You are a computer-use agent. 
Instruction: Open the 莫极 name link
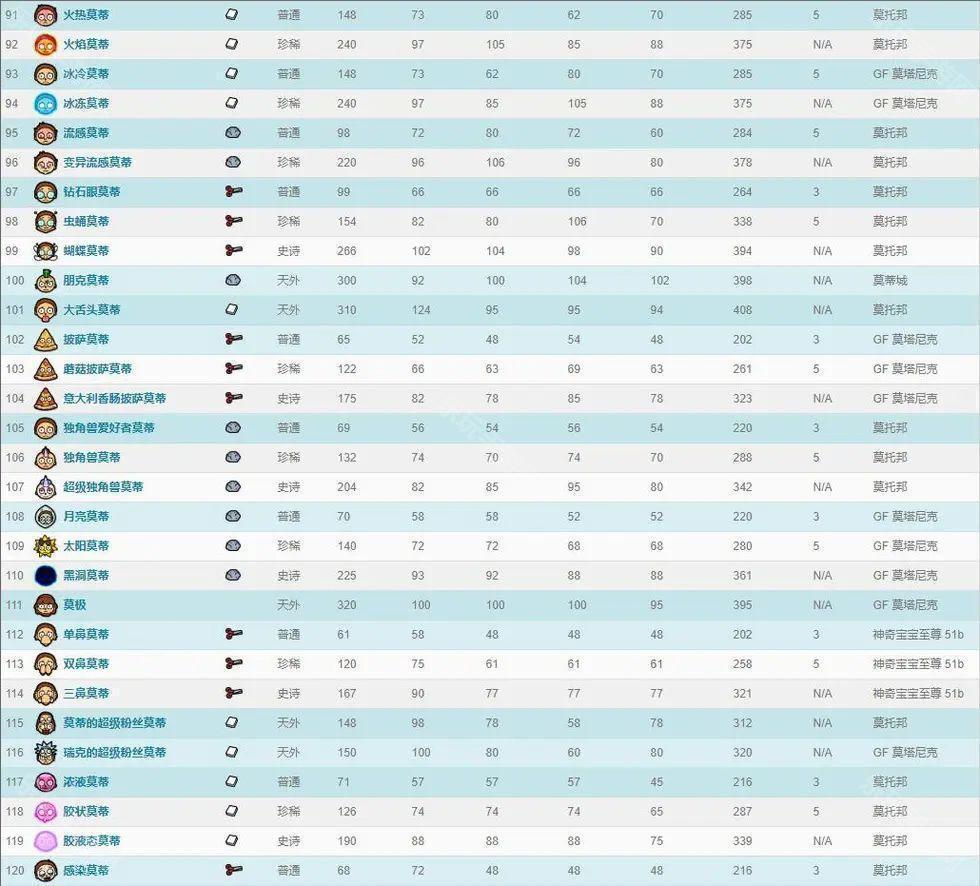75,605
